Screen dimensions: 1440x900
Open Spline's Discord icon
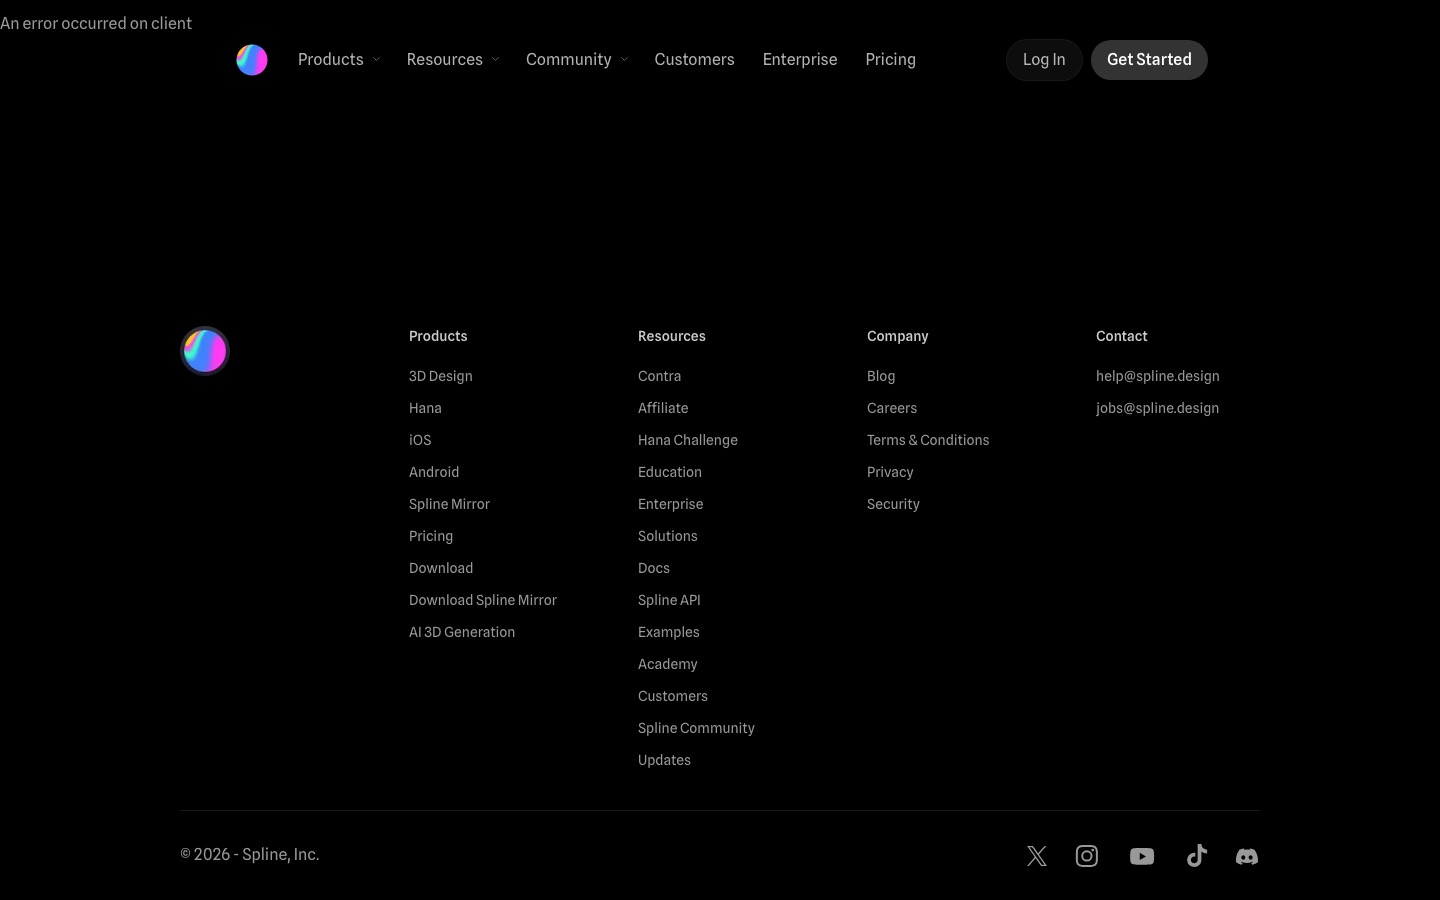point(1247,856)
